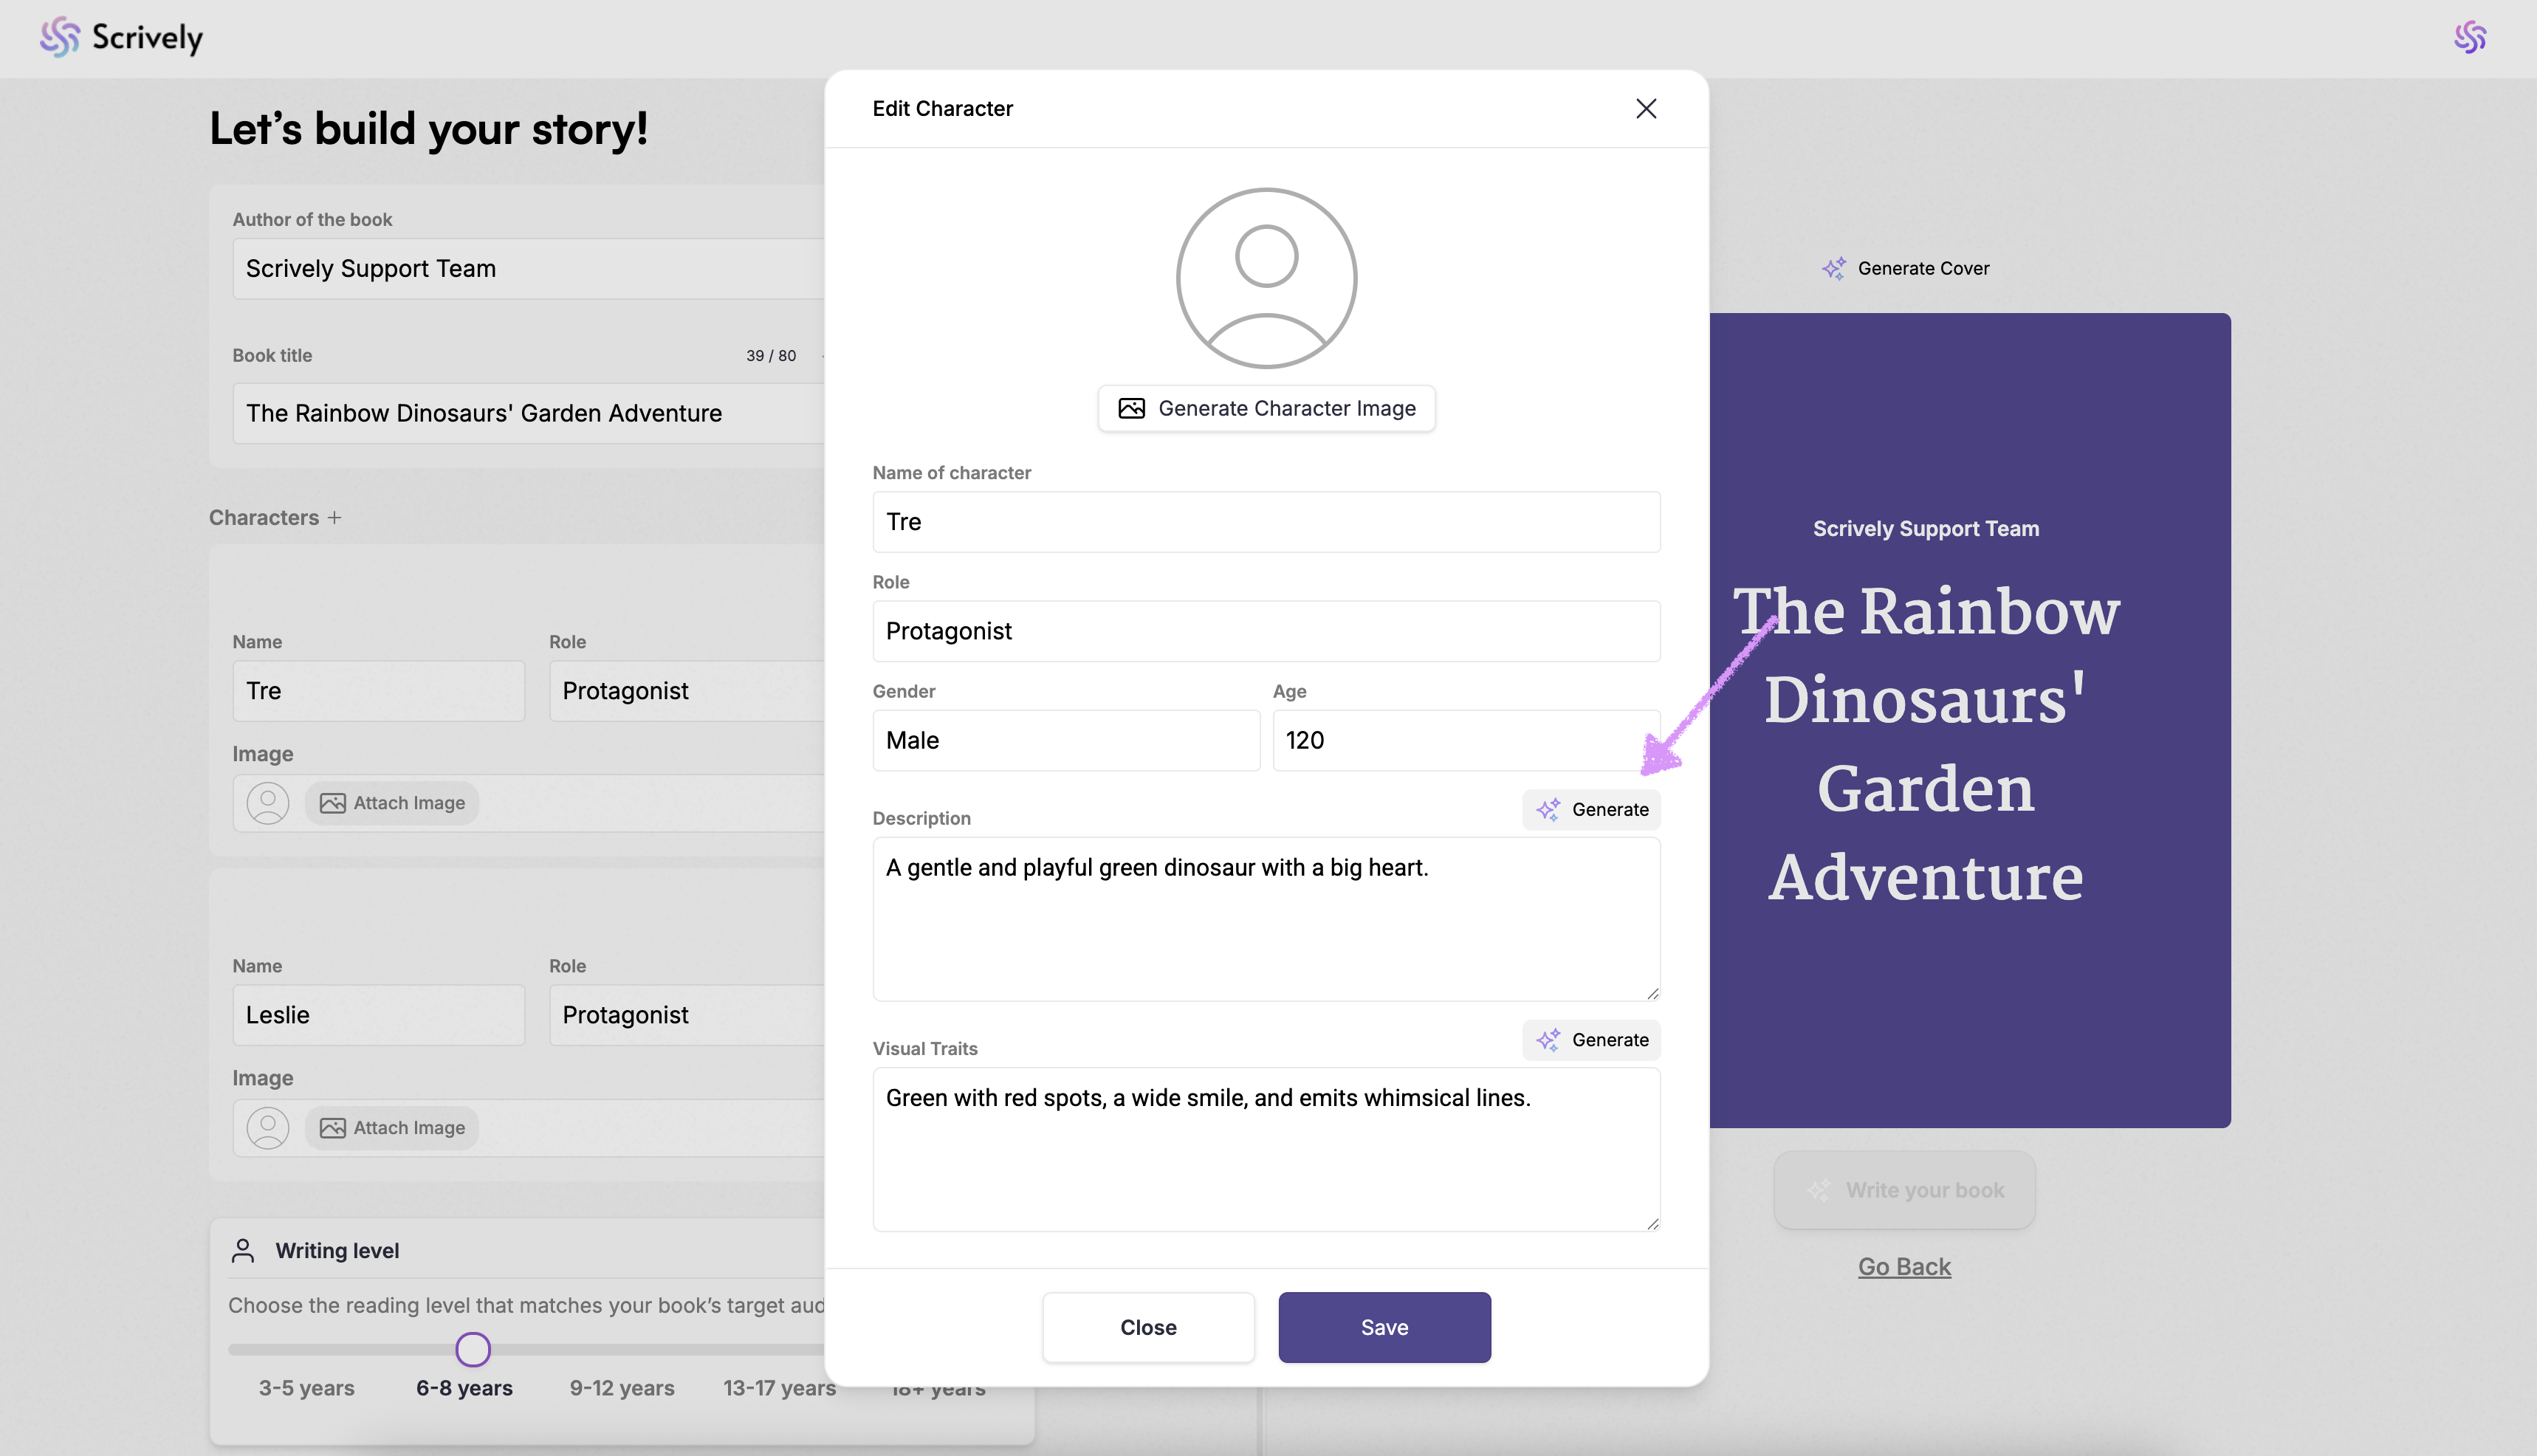The height and width of the screenshot is (1456, 2537).
Task: Click the Scrively logo in header
Action: [x=121, y=38]
